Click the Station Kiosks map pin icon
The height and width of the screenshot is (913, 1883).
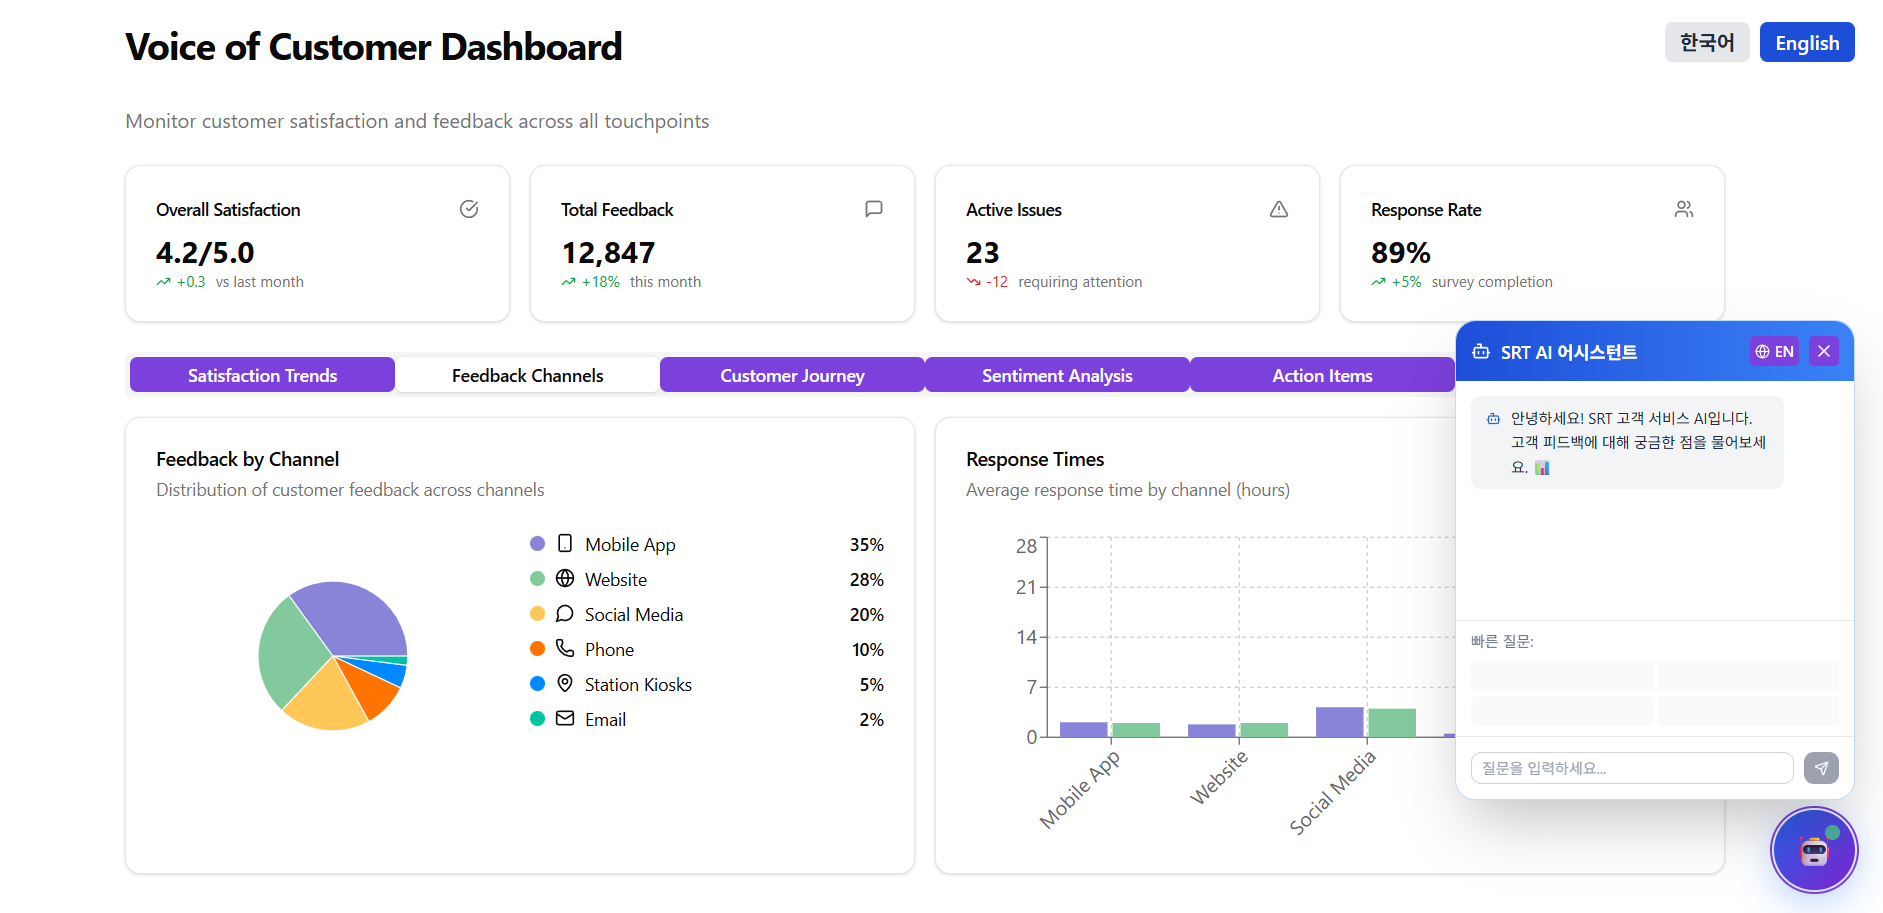pos(565,684)
